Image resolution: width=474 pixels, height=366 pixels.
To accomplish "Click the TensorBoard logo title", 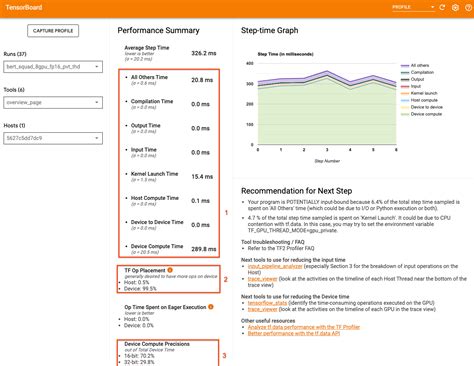I will click(24, 7).
